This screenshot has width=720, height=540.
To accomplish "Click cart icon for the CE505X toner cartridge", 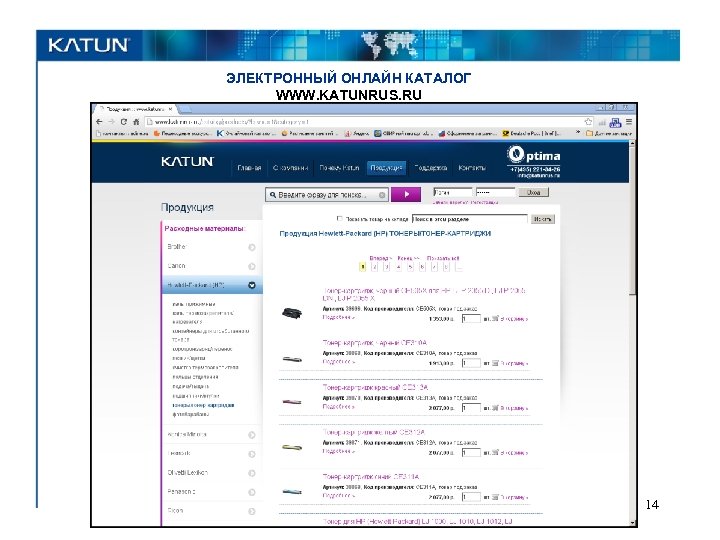I will [495, 318].
